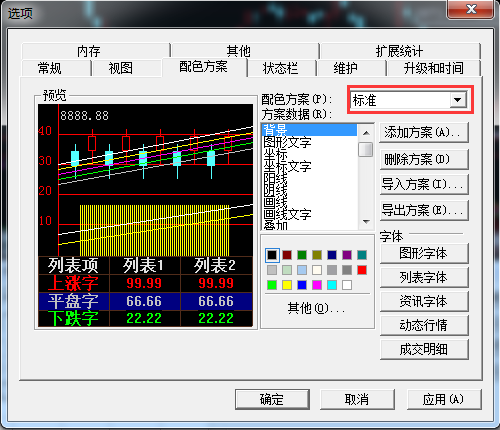The width and height of the screenshot is (500, 430).
Task: Open the 图形字体 font settings
Action: click(424, 254)
